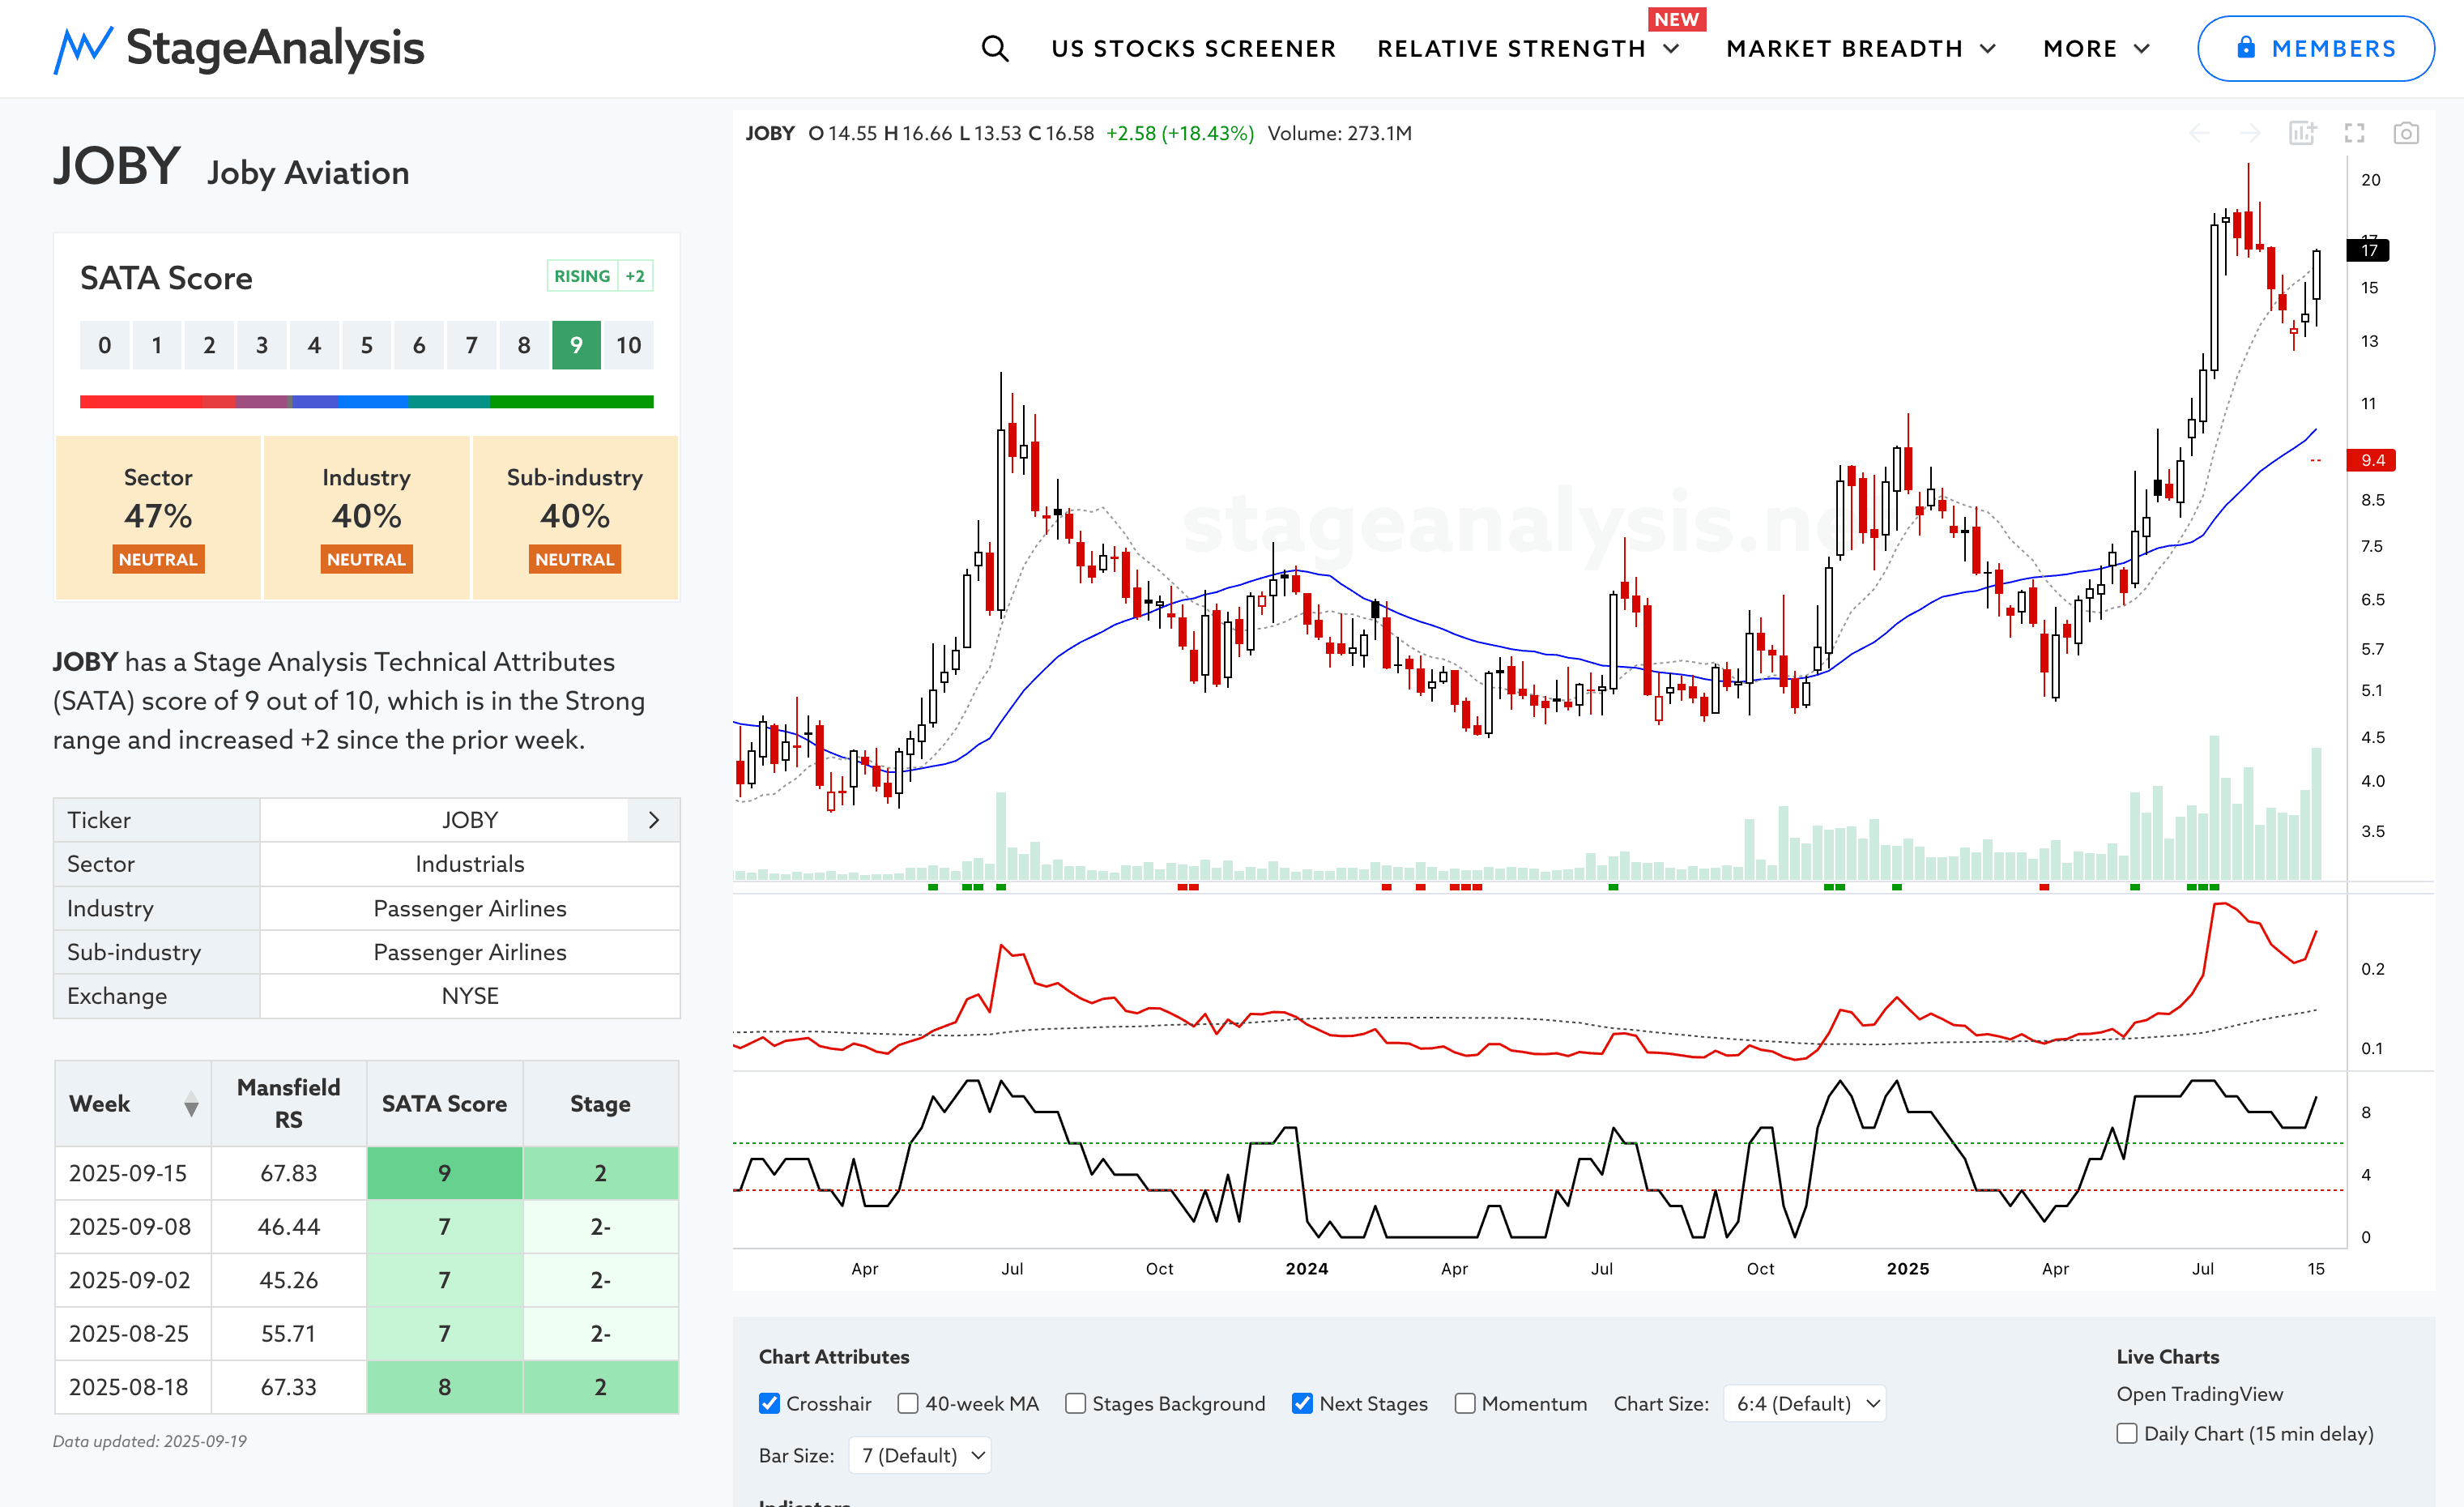Open TradingView live chart link
This screenshot has height=1507, width=2464.
pos(2200,1394)
